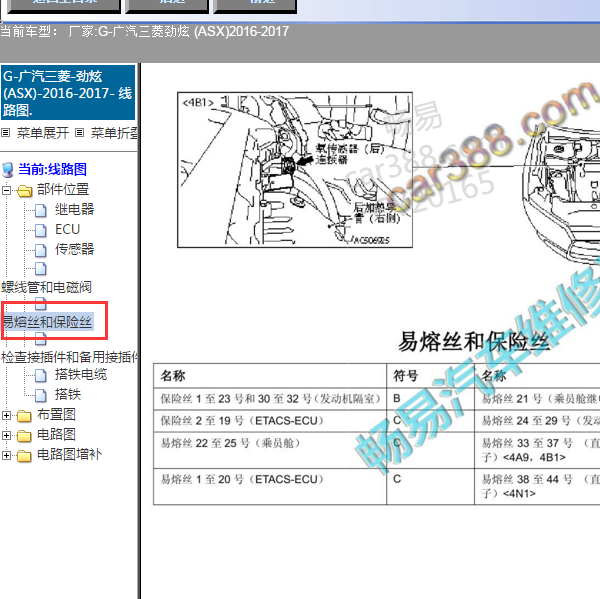Select the 部件位置 folder label

pos(63,189)
